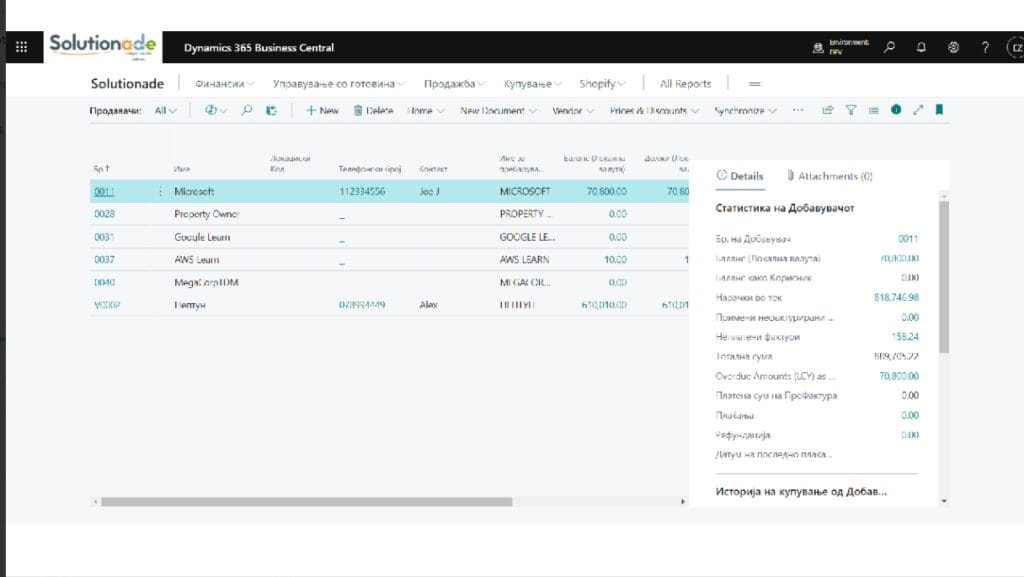Open the notifications bell

click(921, 47)
